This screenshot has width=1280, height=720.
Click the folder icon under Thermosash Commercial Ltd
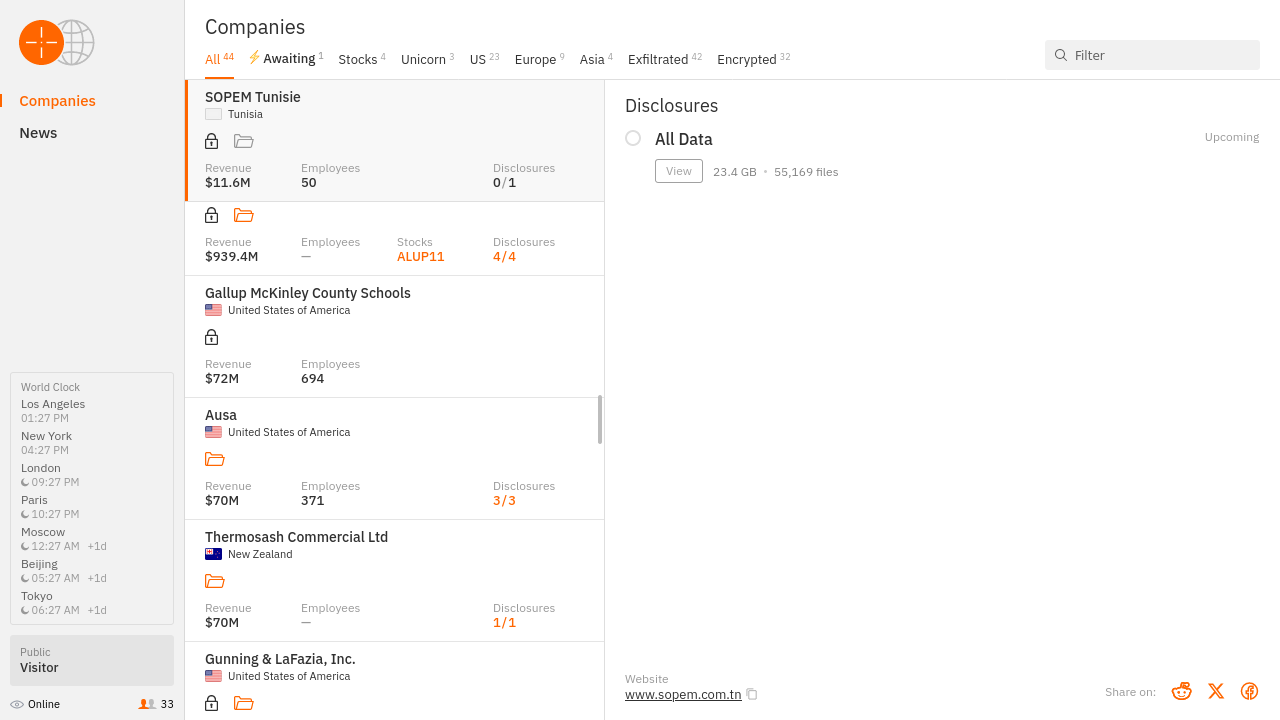click(x=215, y=581)
